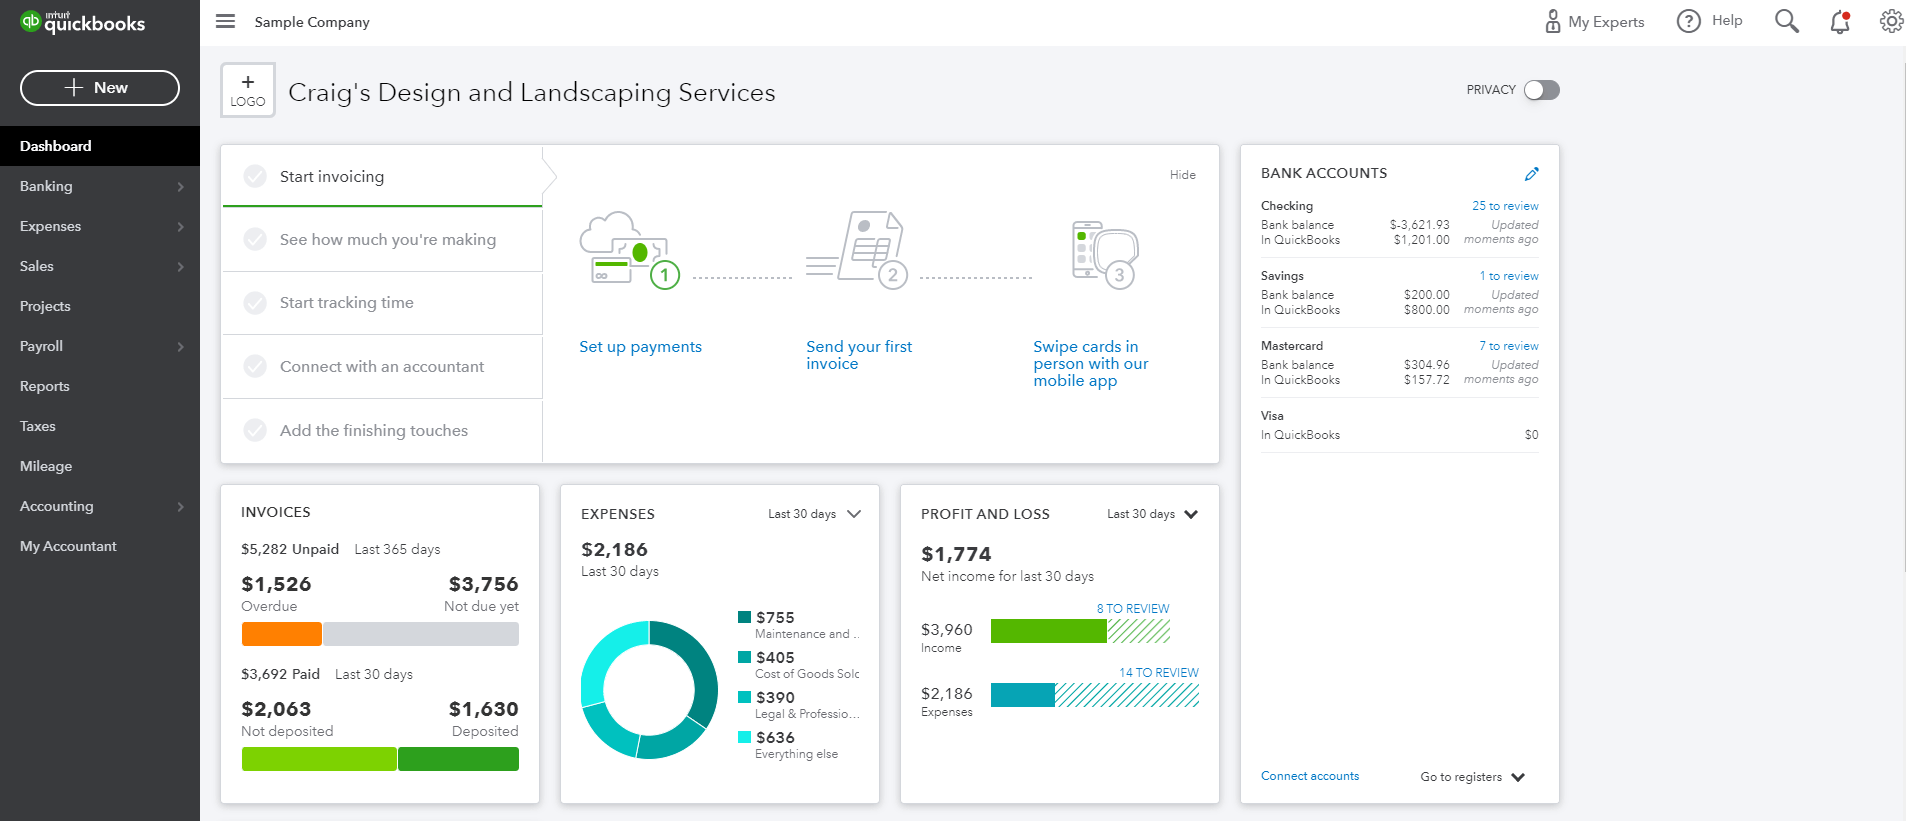Expand the Banking sidebar submenu arrow

180,187
